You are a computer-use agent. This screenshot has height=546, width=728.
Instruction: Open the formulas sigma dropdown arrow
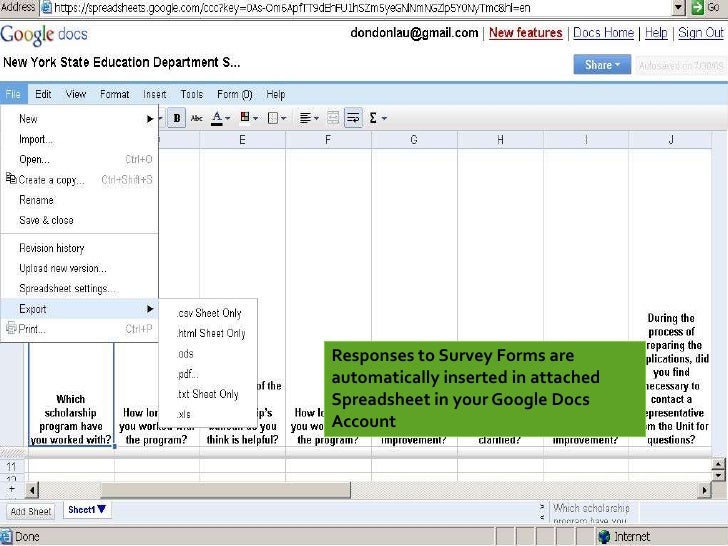pos(384,118)
